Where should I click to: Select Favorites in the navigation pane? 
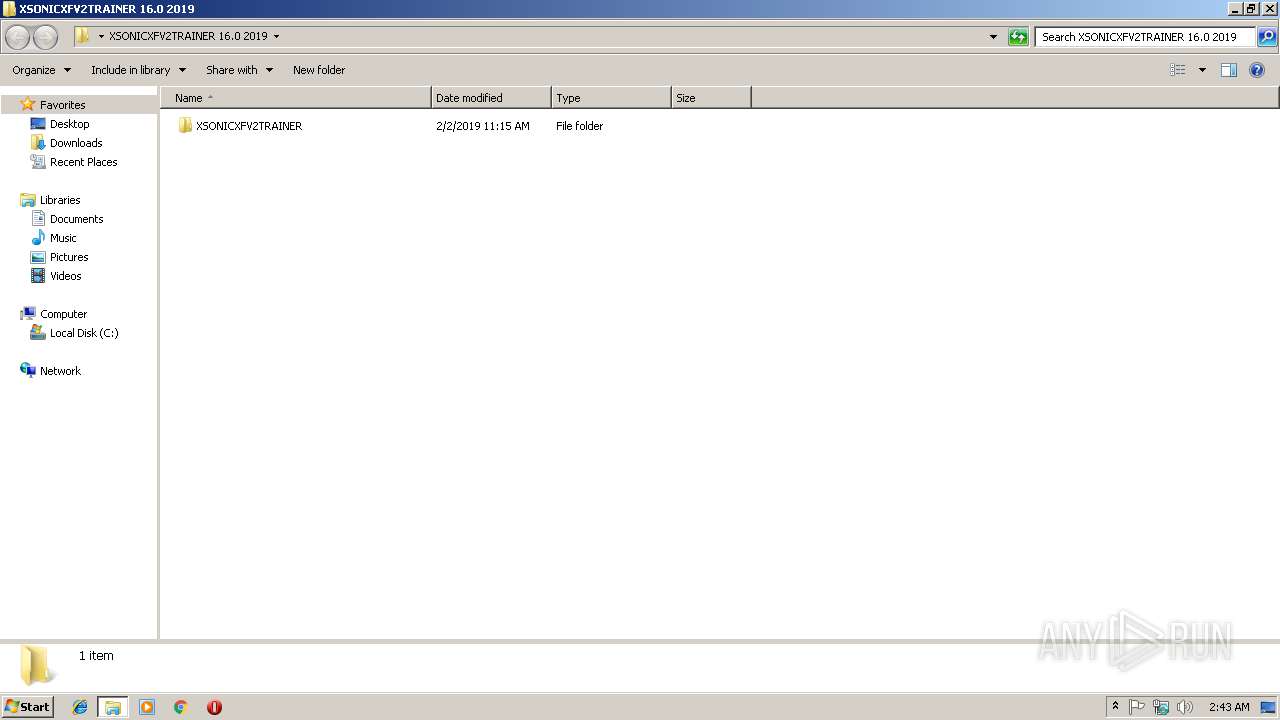(x=62, y=105)
